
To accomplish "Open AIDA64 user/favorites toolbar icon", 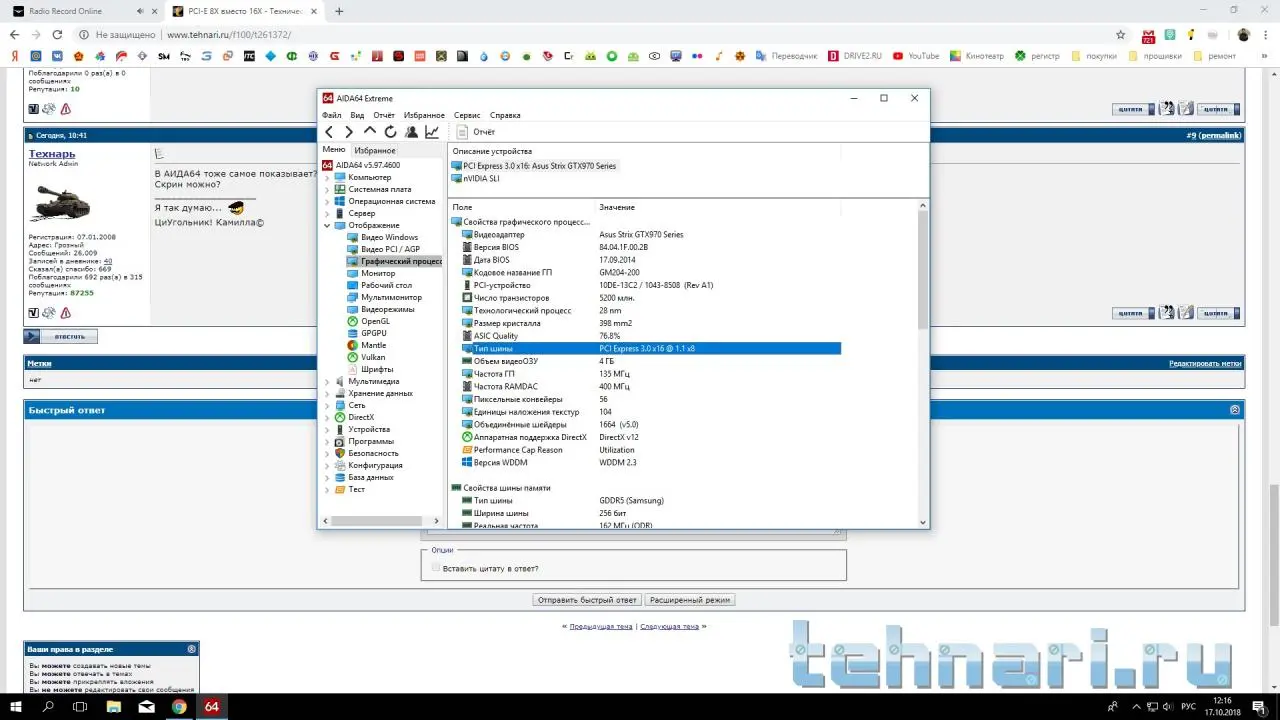I will click(411, 132).
